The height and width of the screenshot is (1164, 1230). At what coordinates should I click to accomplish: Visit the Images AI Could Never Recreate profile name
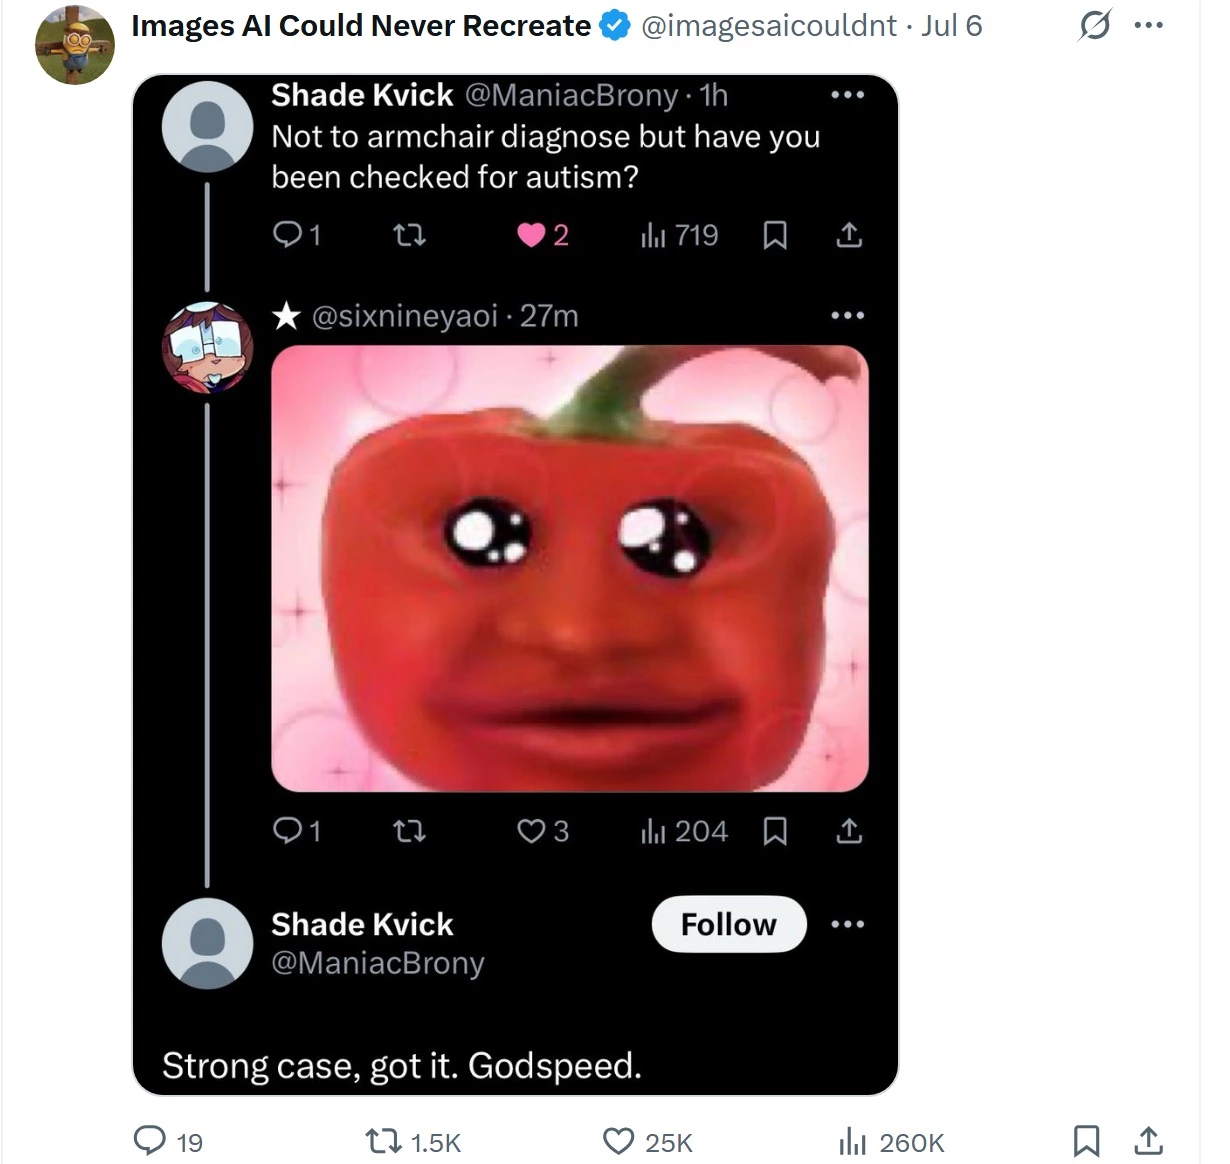tap(361, 26)
